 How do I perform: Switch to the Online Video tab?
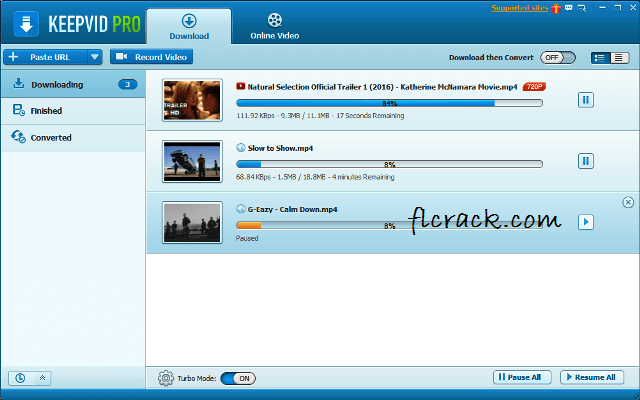point(275,27)
